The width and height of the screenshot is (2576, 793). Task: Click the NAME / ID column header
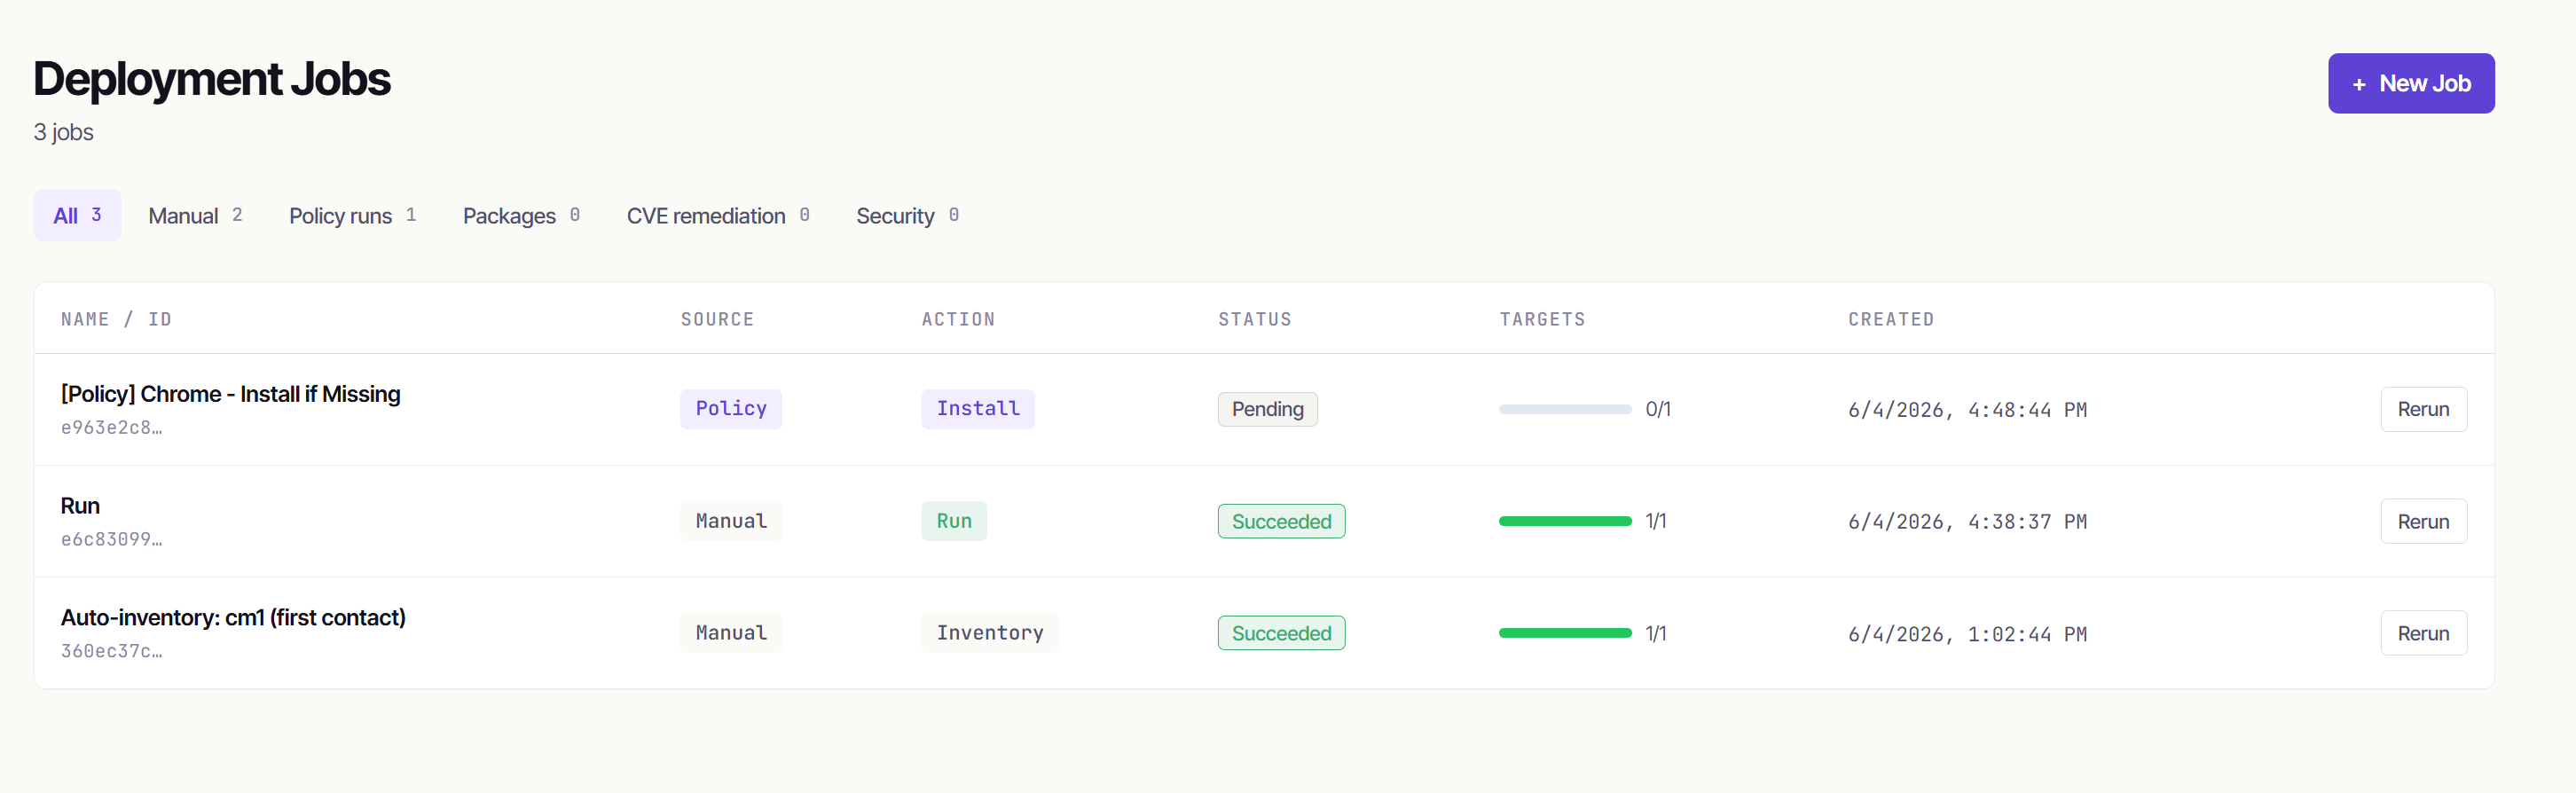tap(116, 319)
